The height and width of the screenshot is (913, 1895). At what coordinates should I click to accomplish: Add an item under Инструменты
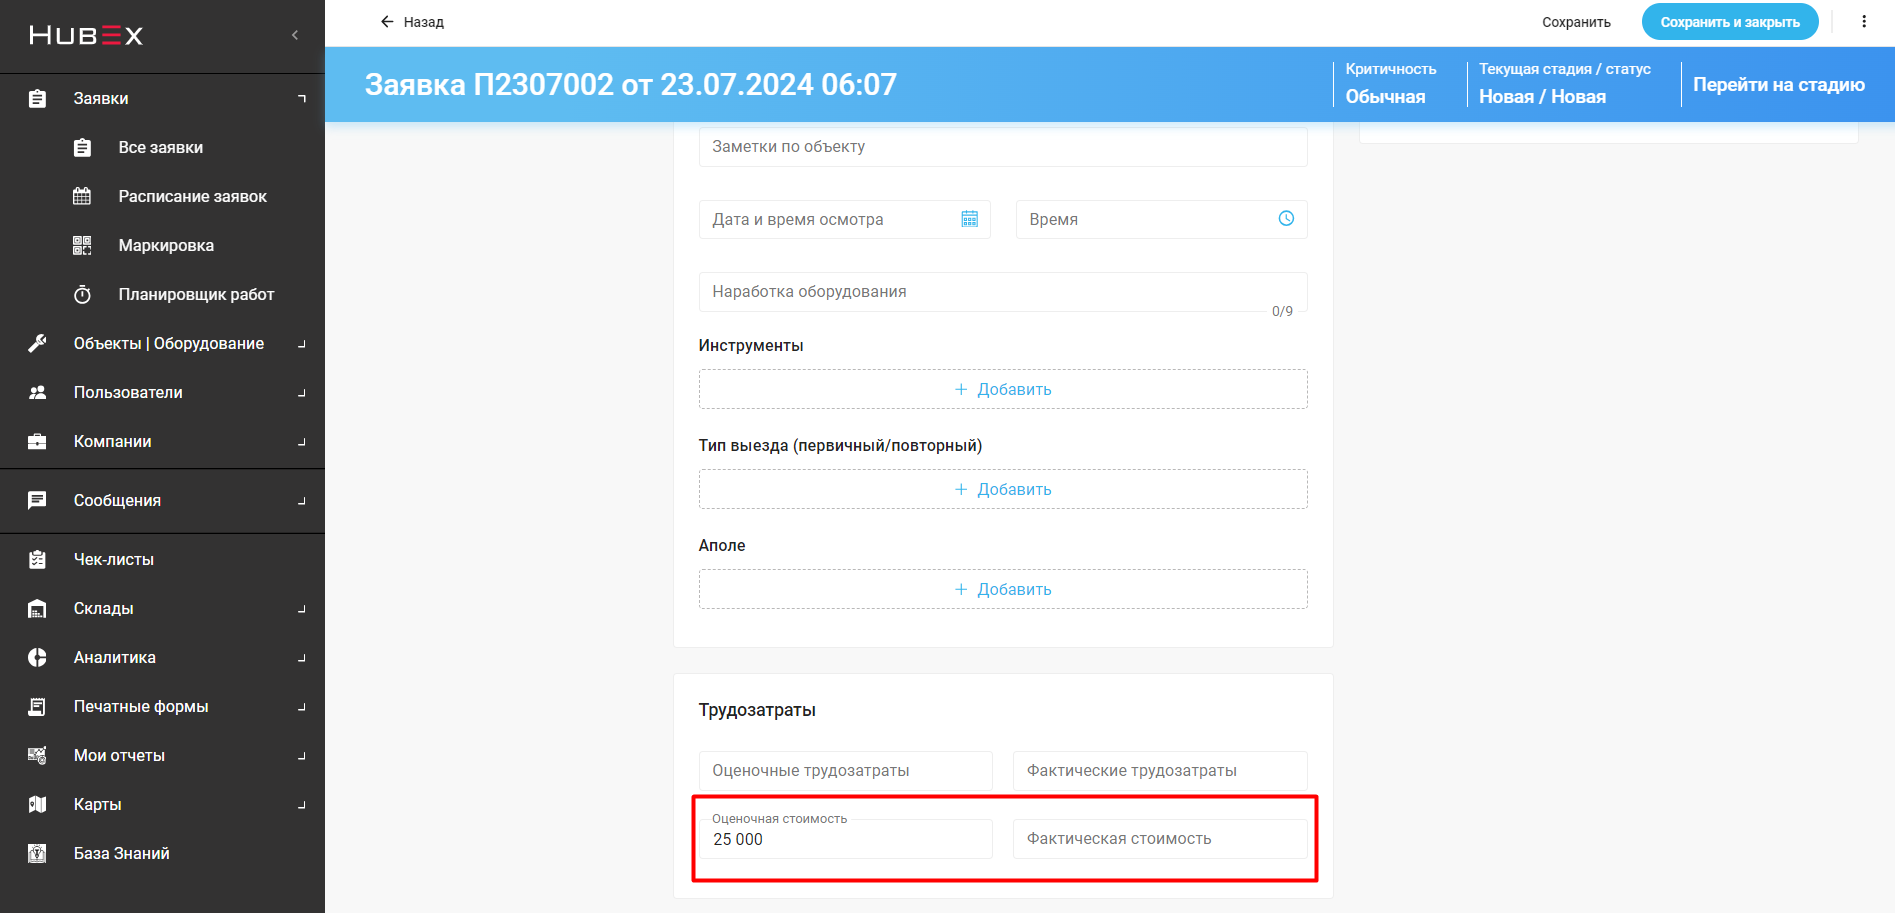(x=1003, y=389)
